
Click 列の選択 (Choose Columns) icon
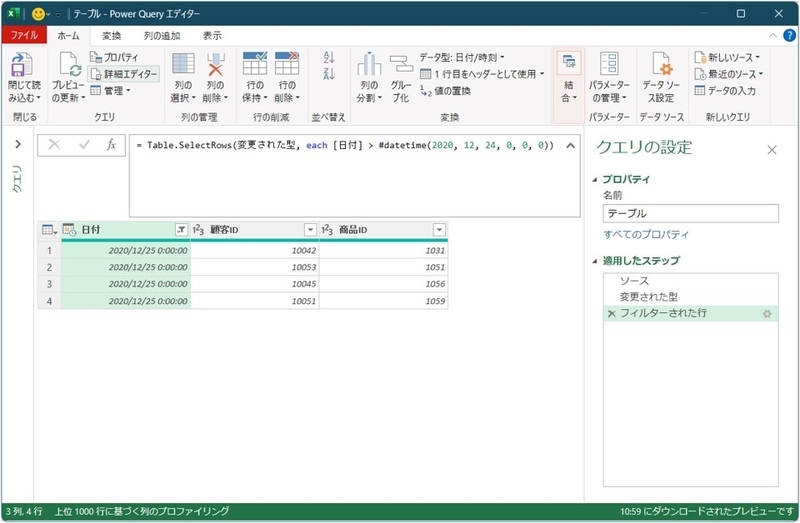click(183, 64)
